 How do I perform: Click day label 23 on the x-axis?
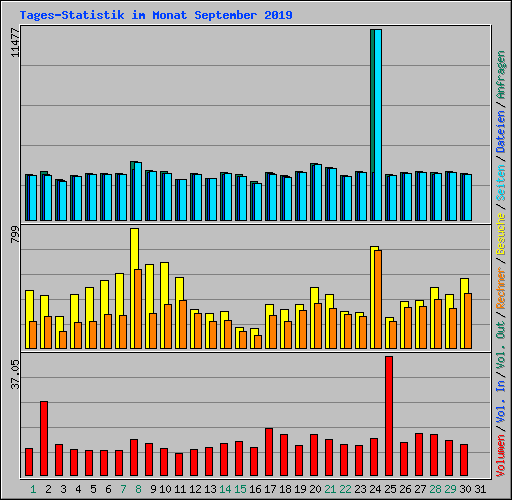coord(360,489)
